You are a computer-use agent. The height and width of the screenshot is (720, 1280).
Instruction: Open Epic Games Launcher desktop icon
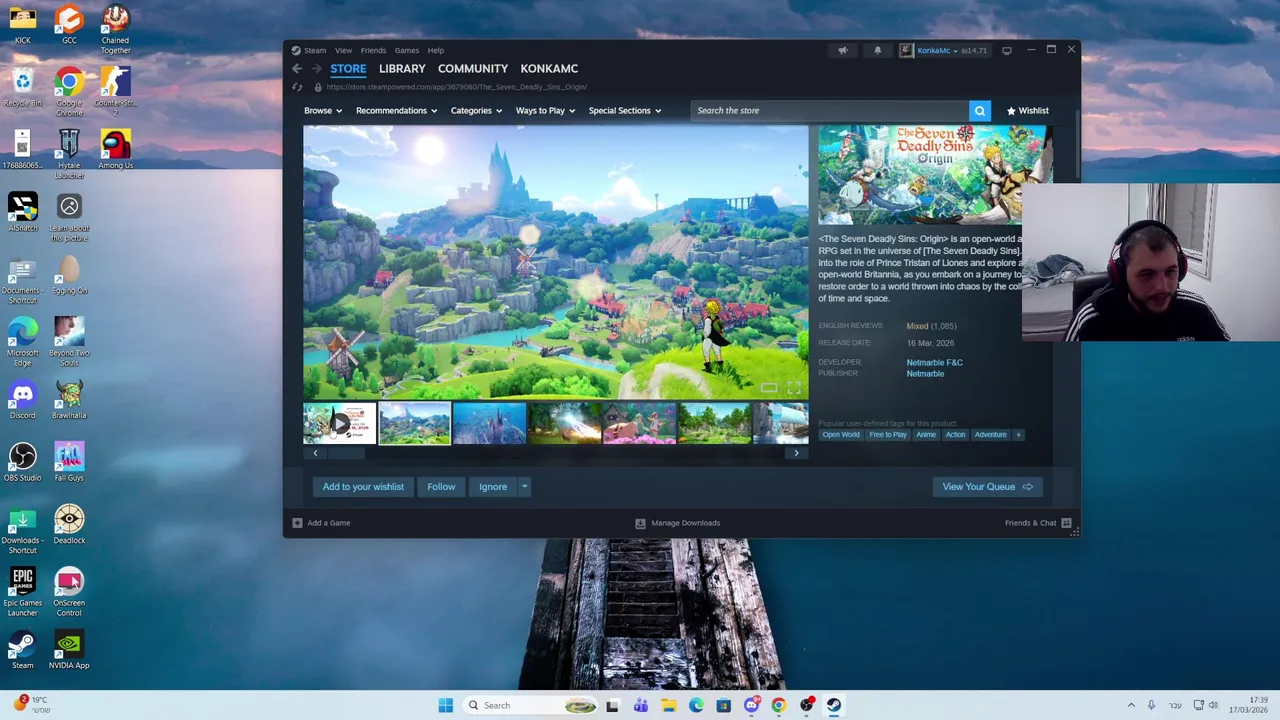(x=22, y=592)
